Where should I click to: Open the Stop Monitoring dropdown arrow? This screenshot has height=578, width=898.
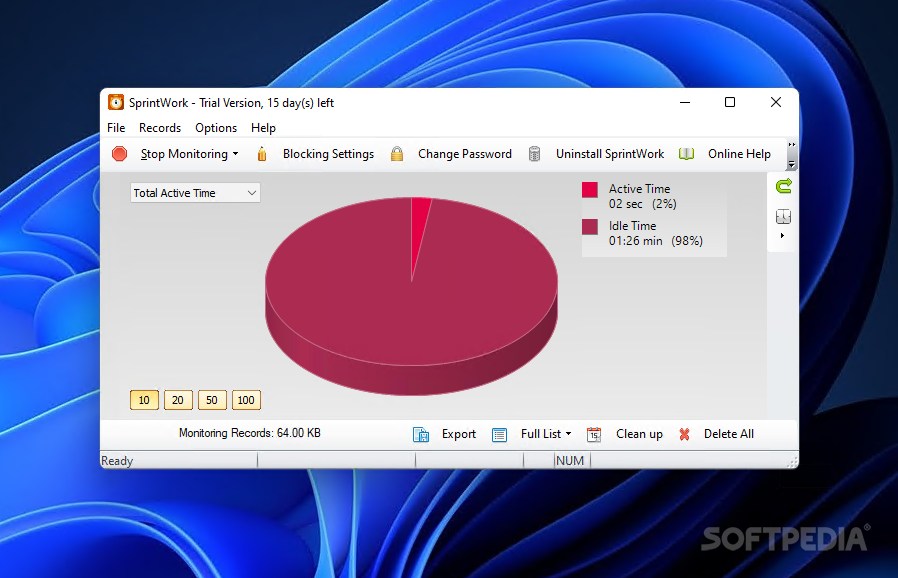pos(235,154)
